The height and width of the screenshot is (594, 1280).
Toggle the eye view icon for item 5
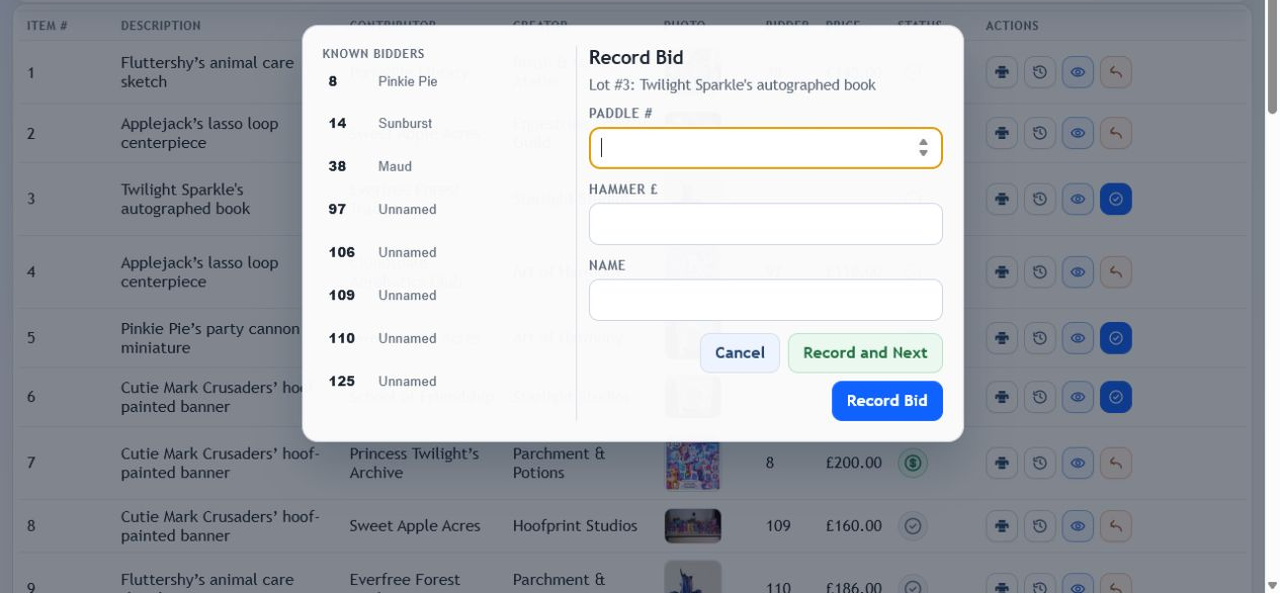[x=1078, y=338]
